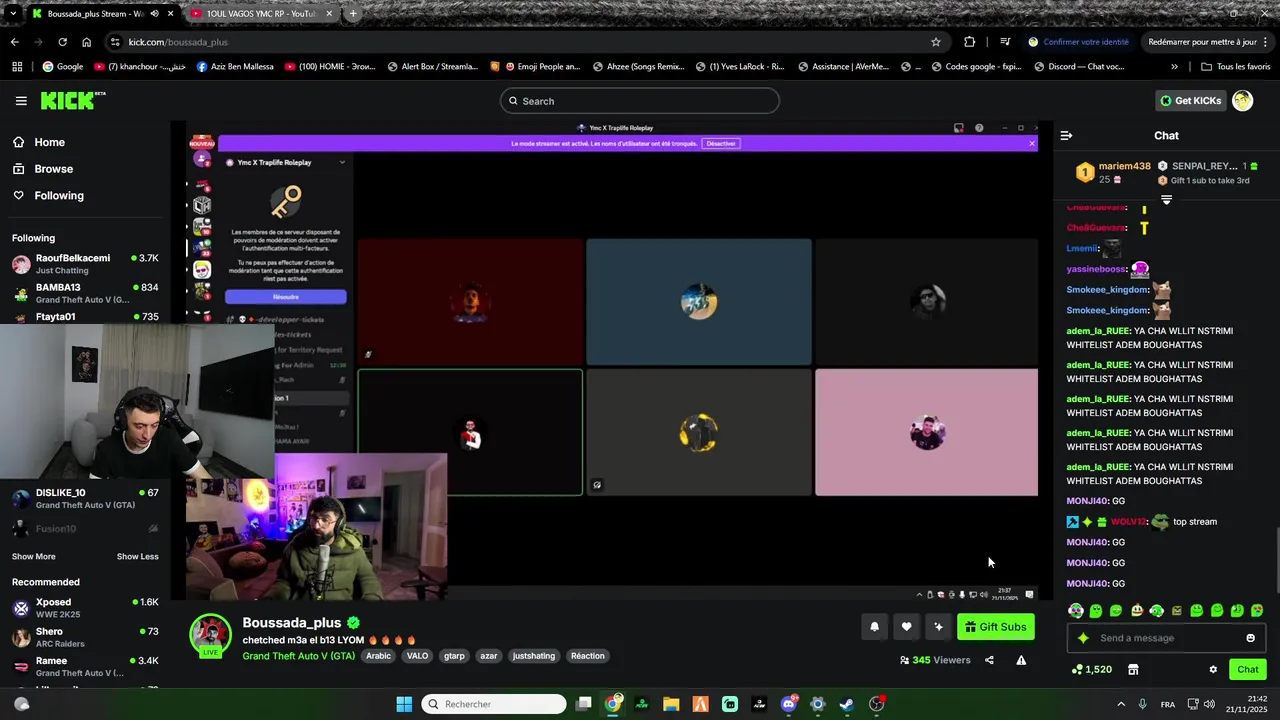Open the browser extensions puzzle icon

(969, 42)
